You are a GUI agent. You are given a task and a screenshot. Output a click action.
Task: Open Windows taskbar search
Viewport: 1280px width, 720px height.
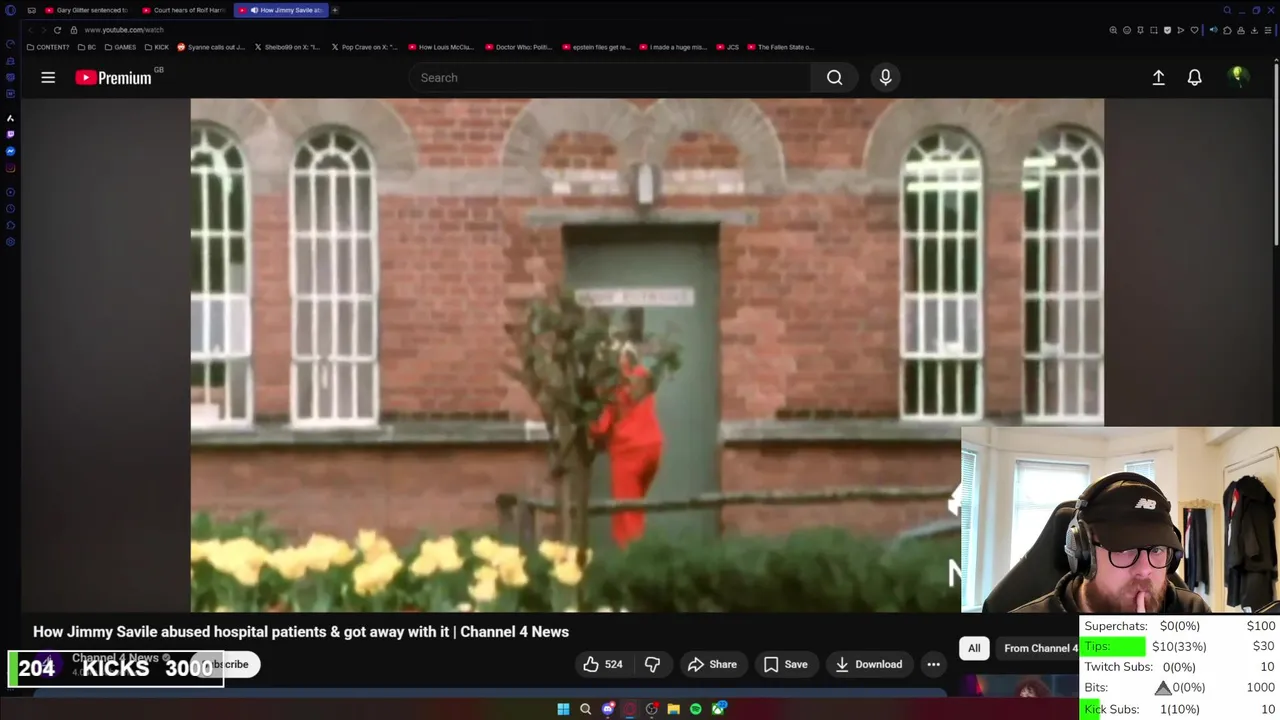[x=585, y=709]
